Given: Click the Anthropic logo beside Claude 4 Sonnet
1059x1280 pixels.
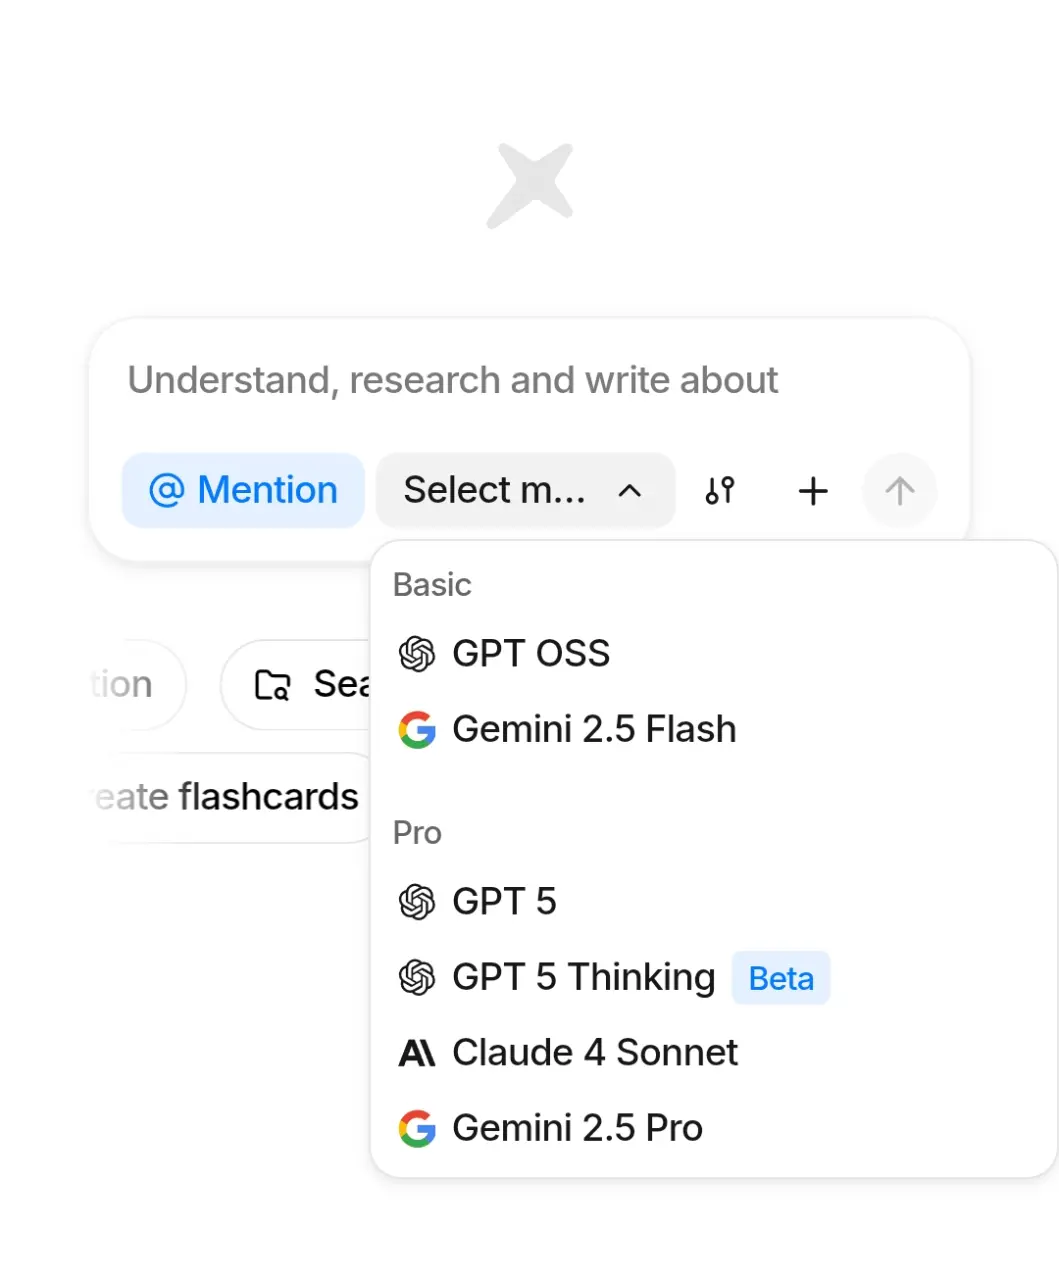Looking at the screenshot, I should [417, 1053].
